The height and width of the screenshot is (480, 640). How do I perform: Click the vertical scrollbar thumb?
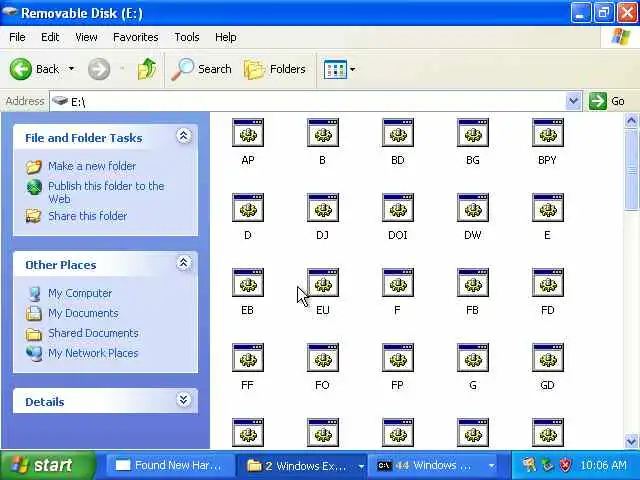click(631, 170)
